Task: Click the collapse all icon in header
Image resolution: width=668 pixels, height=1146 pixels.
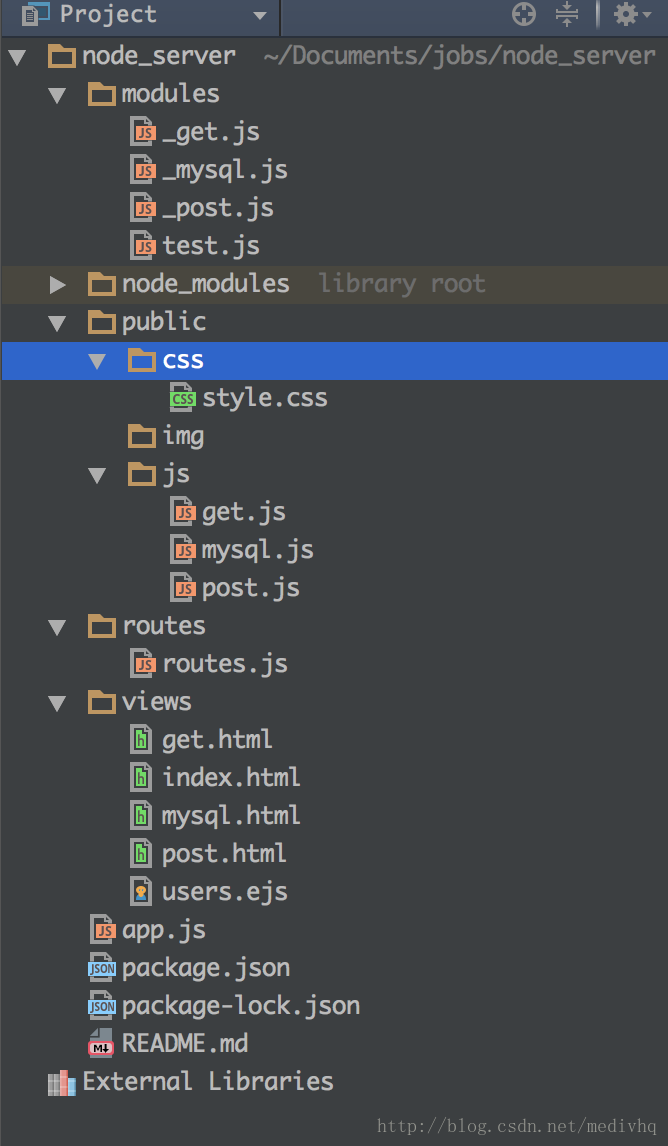Action: pyautogui.click(x=567, y=14)
